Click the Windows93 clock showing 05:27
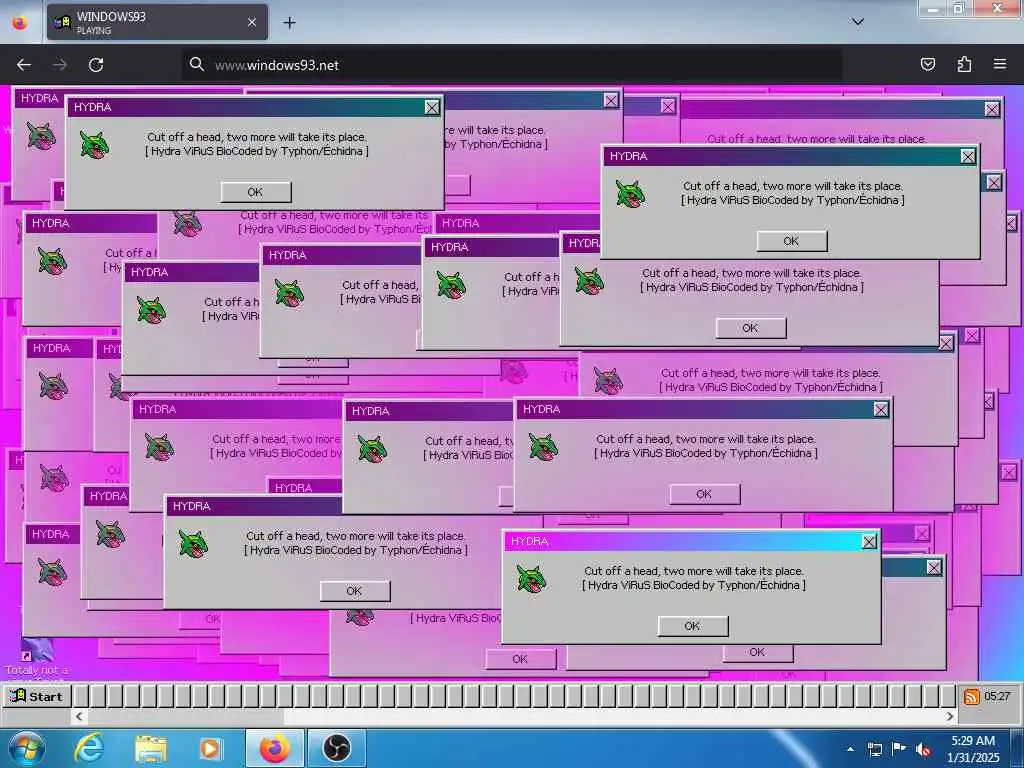 tap(997, 696)
